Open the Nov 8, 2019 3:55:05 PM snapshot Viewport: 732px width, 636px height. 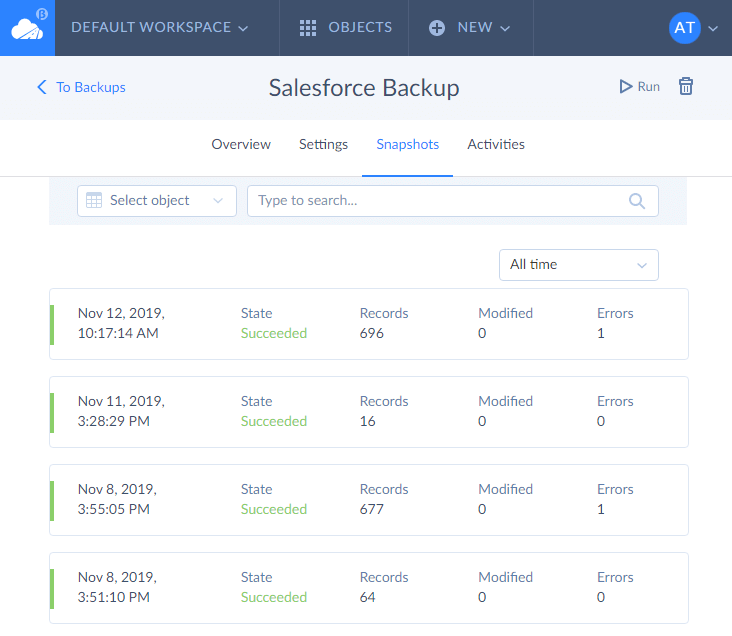point(369,500)
